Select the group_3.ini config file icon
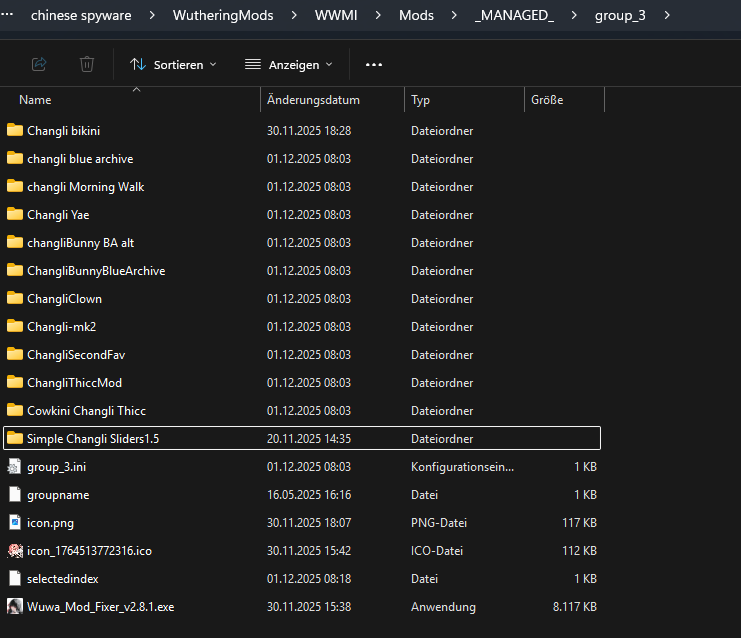 point(15,466)
